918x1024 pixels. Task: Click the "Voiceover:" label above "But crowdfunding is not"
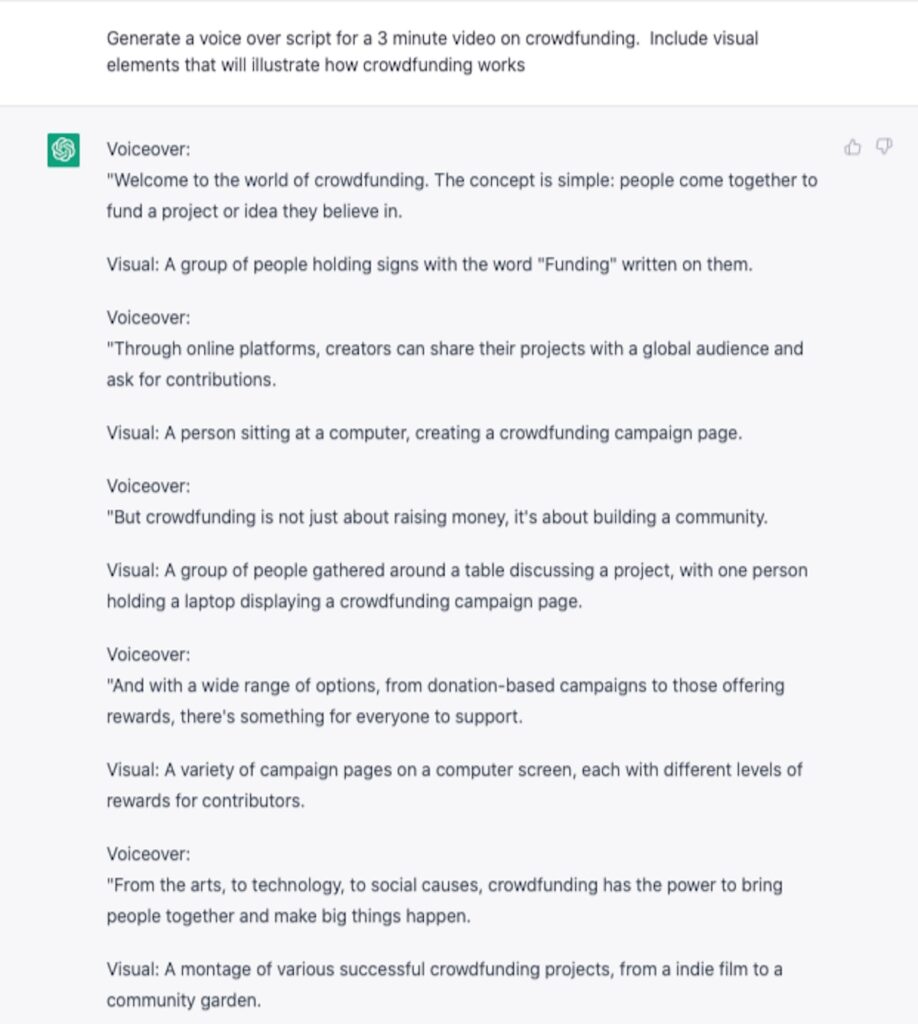point(148,486)
